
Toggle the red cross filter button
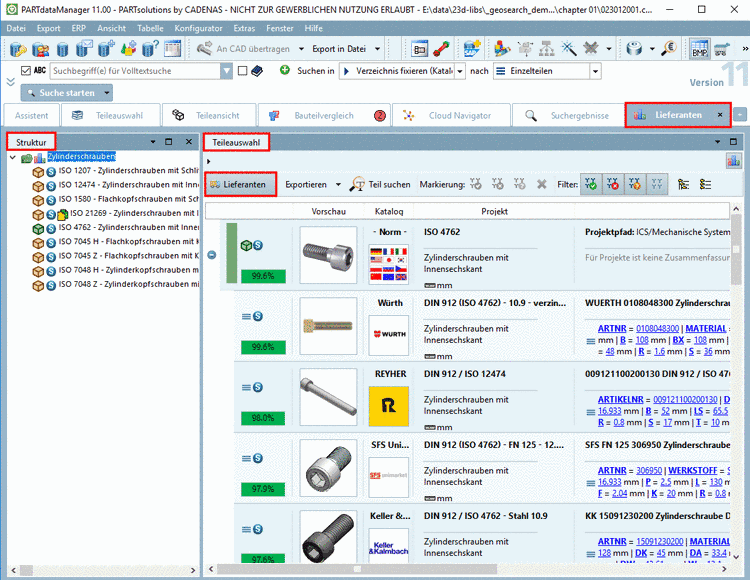point(613,185)
